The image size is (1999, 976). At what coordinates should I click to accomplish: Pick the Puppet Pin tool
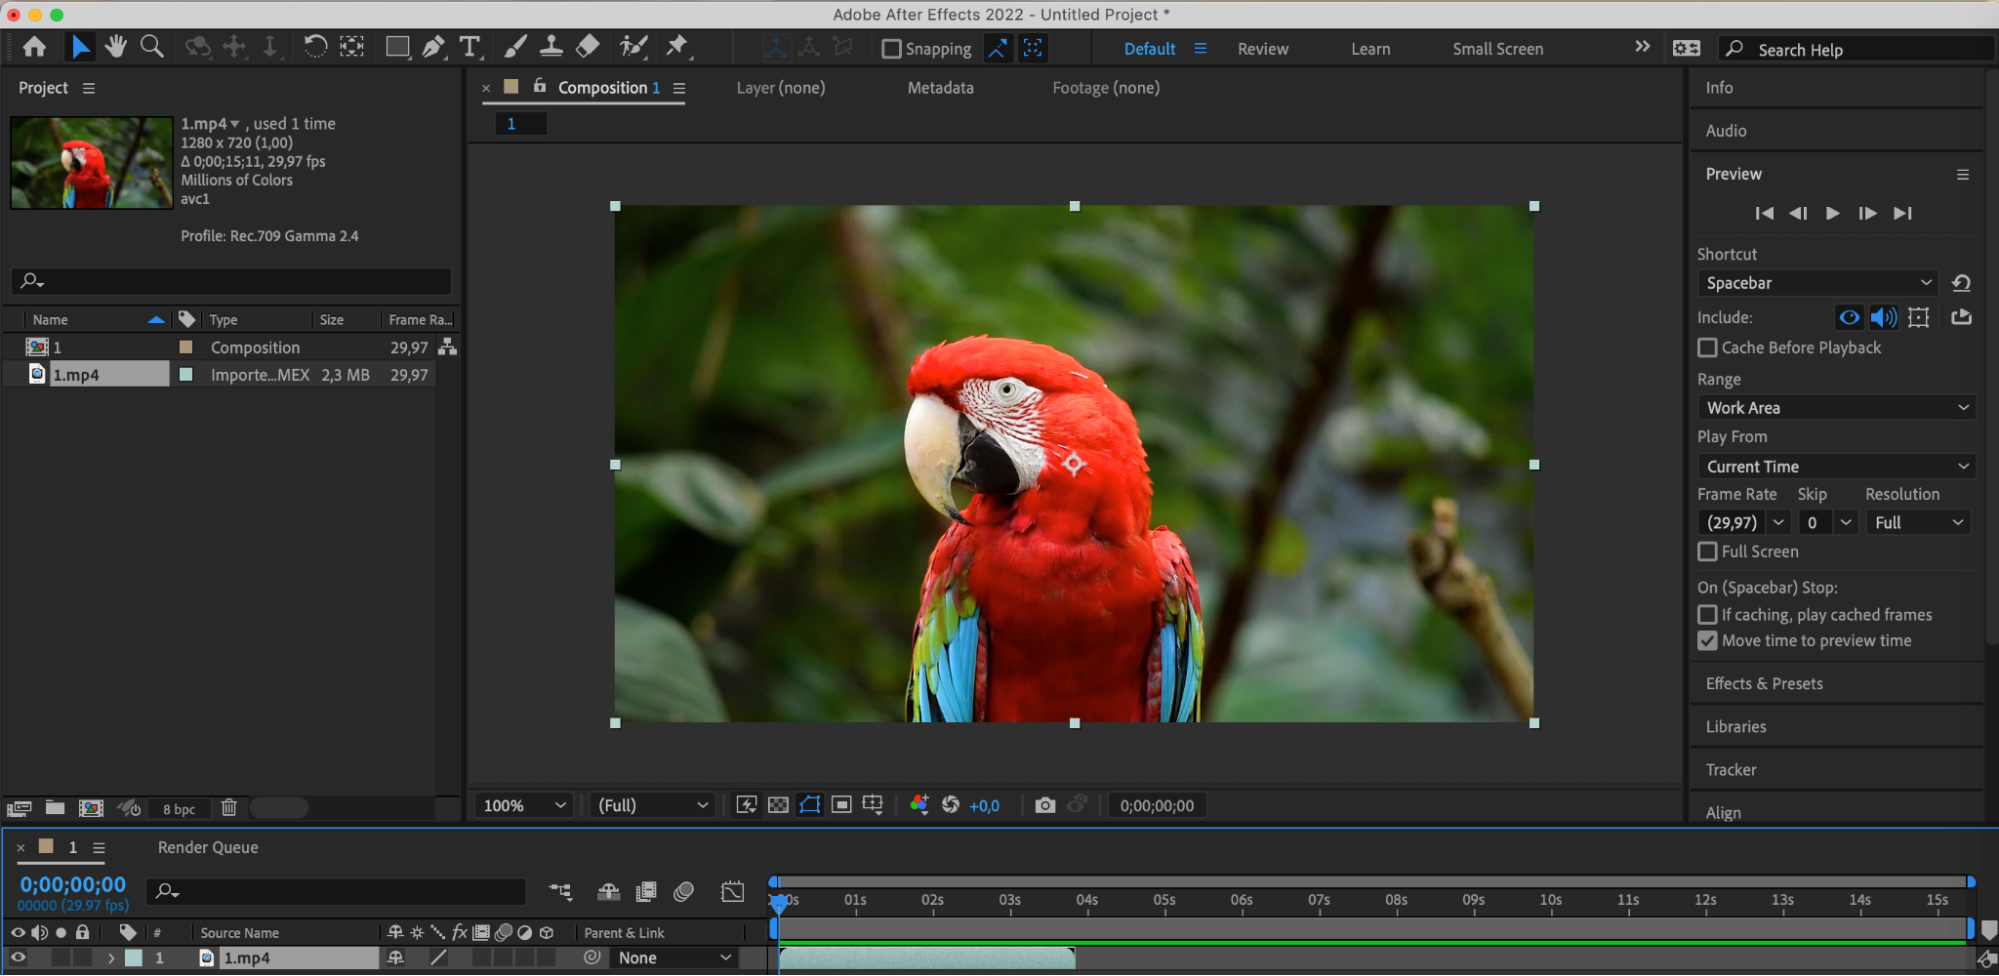[x=677, y=46]
